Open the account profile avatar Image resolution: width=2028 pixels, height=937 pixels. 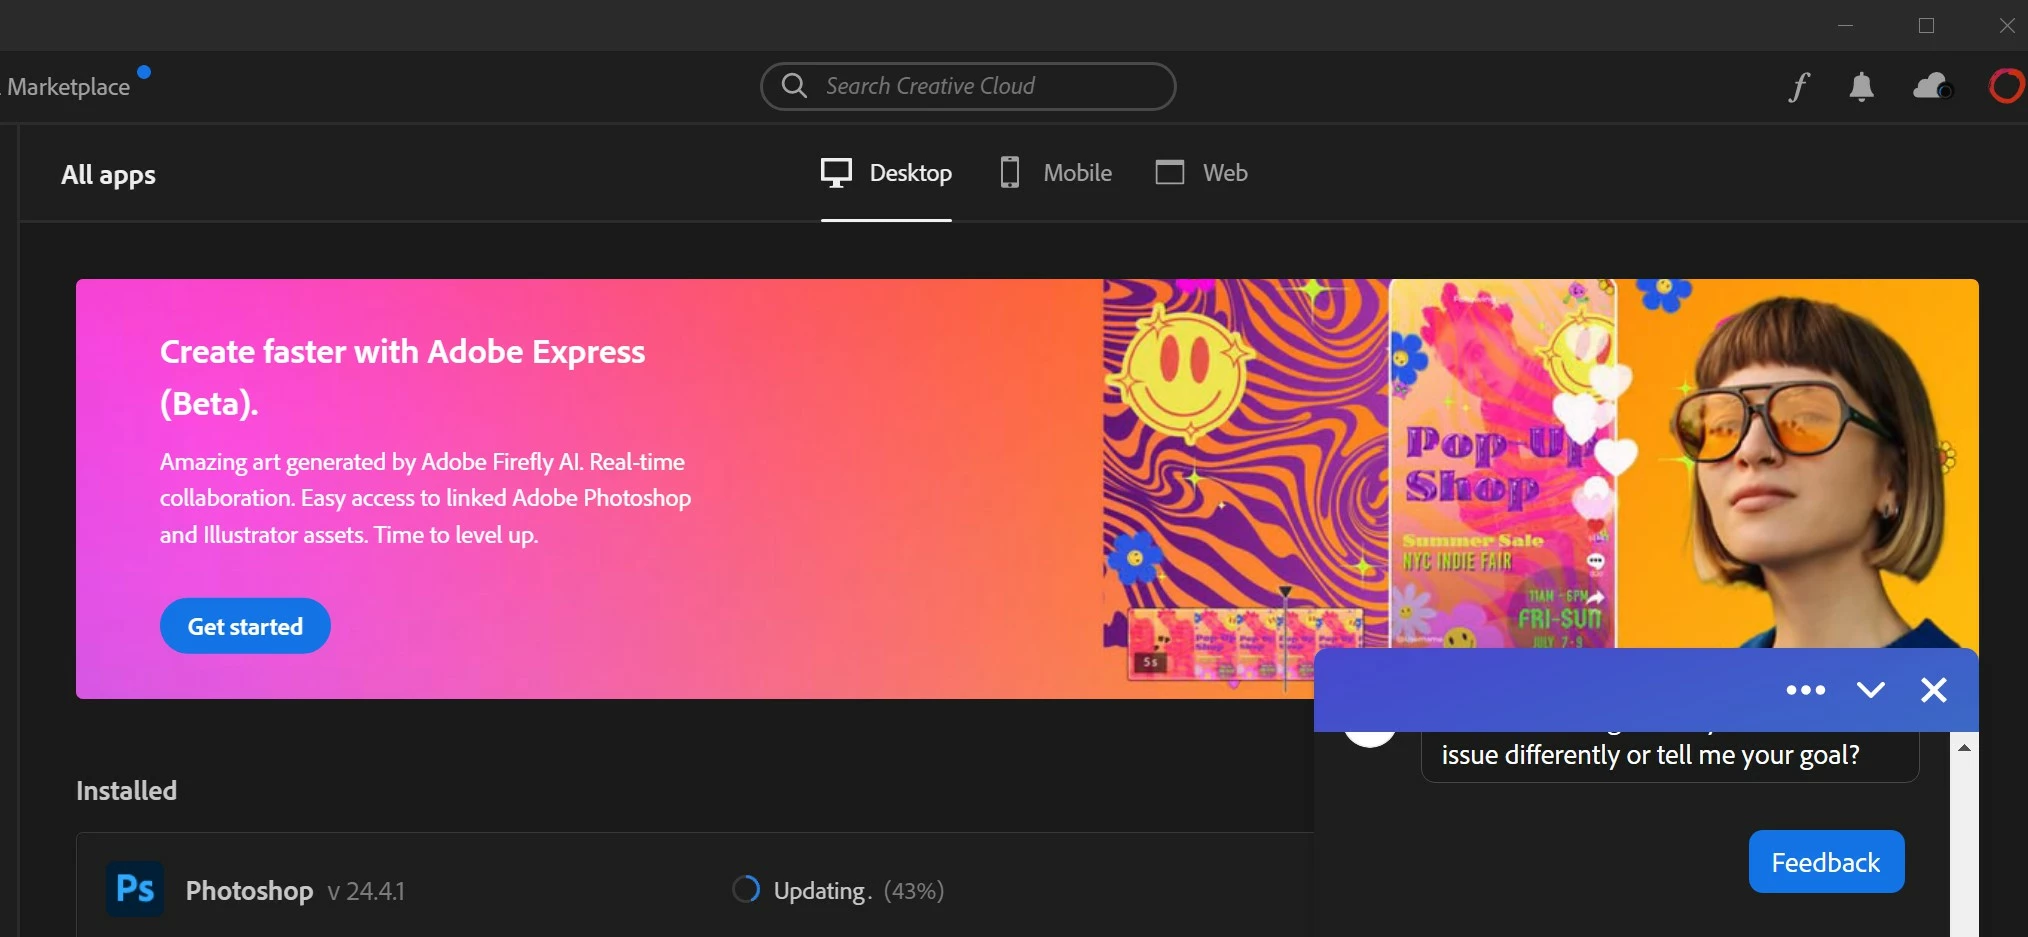point(2006,87)
